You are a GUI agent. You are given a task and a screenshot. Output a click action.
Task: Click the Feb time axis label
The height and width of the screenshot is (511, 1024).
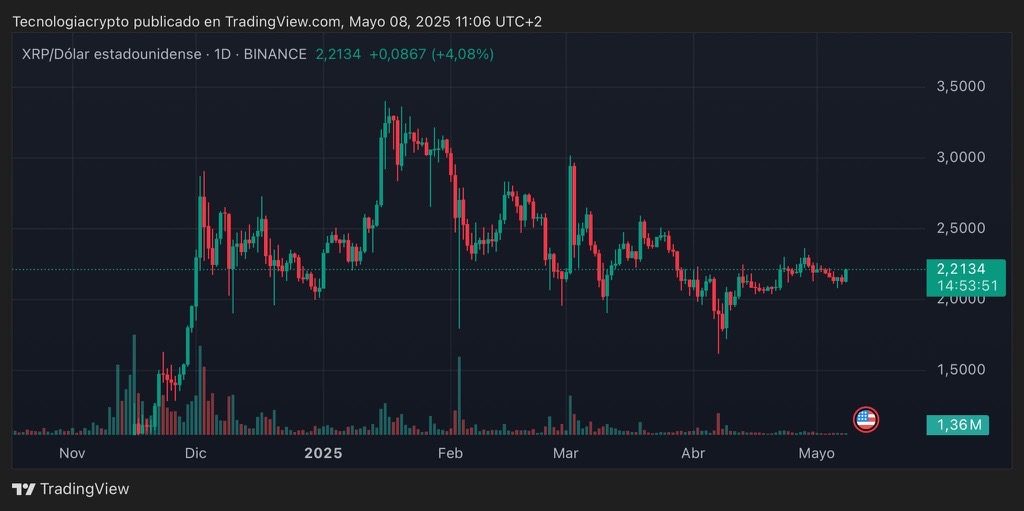450,454
